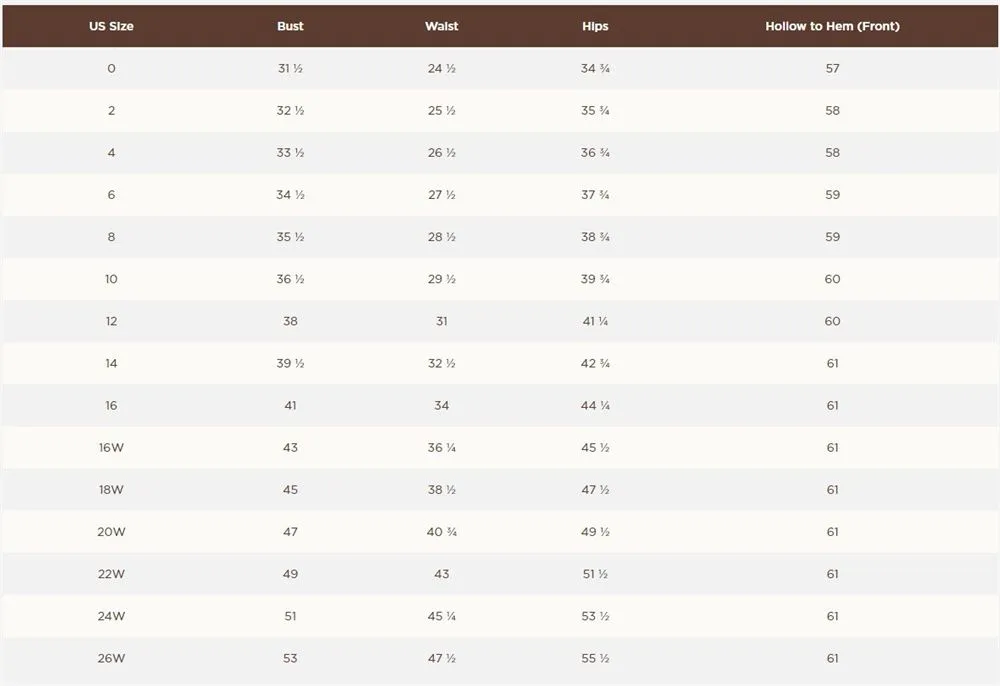Screen dimensions: 1000x686
Task: Click hollow to hem value for size 26W
Action: tap(832, 659)
